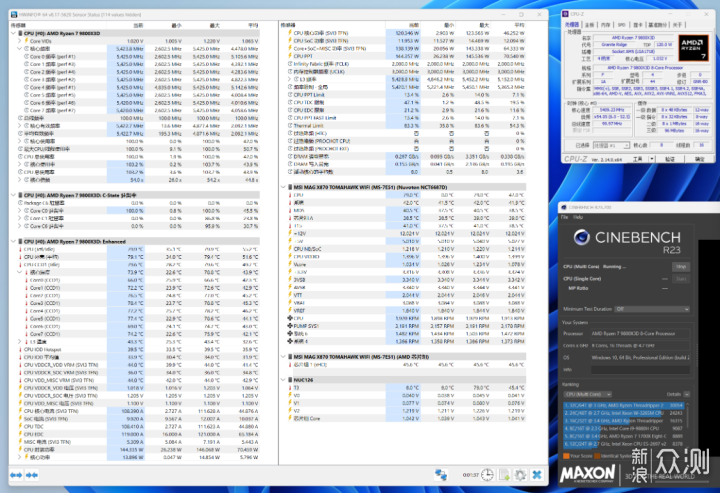This screenshot has width=720, height=493.
Task: Open Cinebench File menu
Action: tap(564, 217)
